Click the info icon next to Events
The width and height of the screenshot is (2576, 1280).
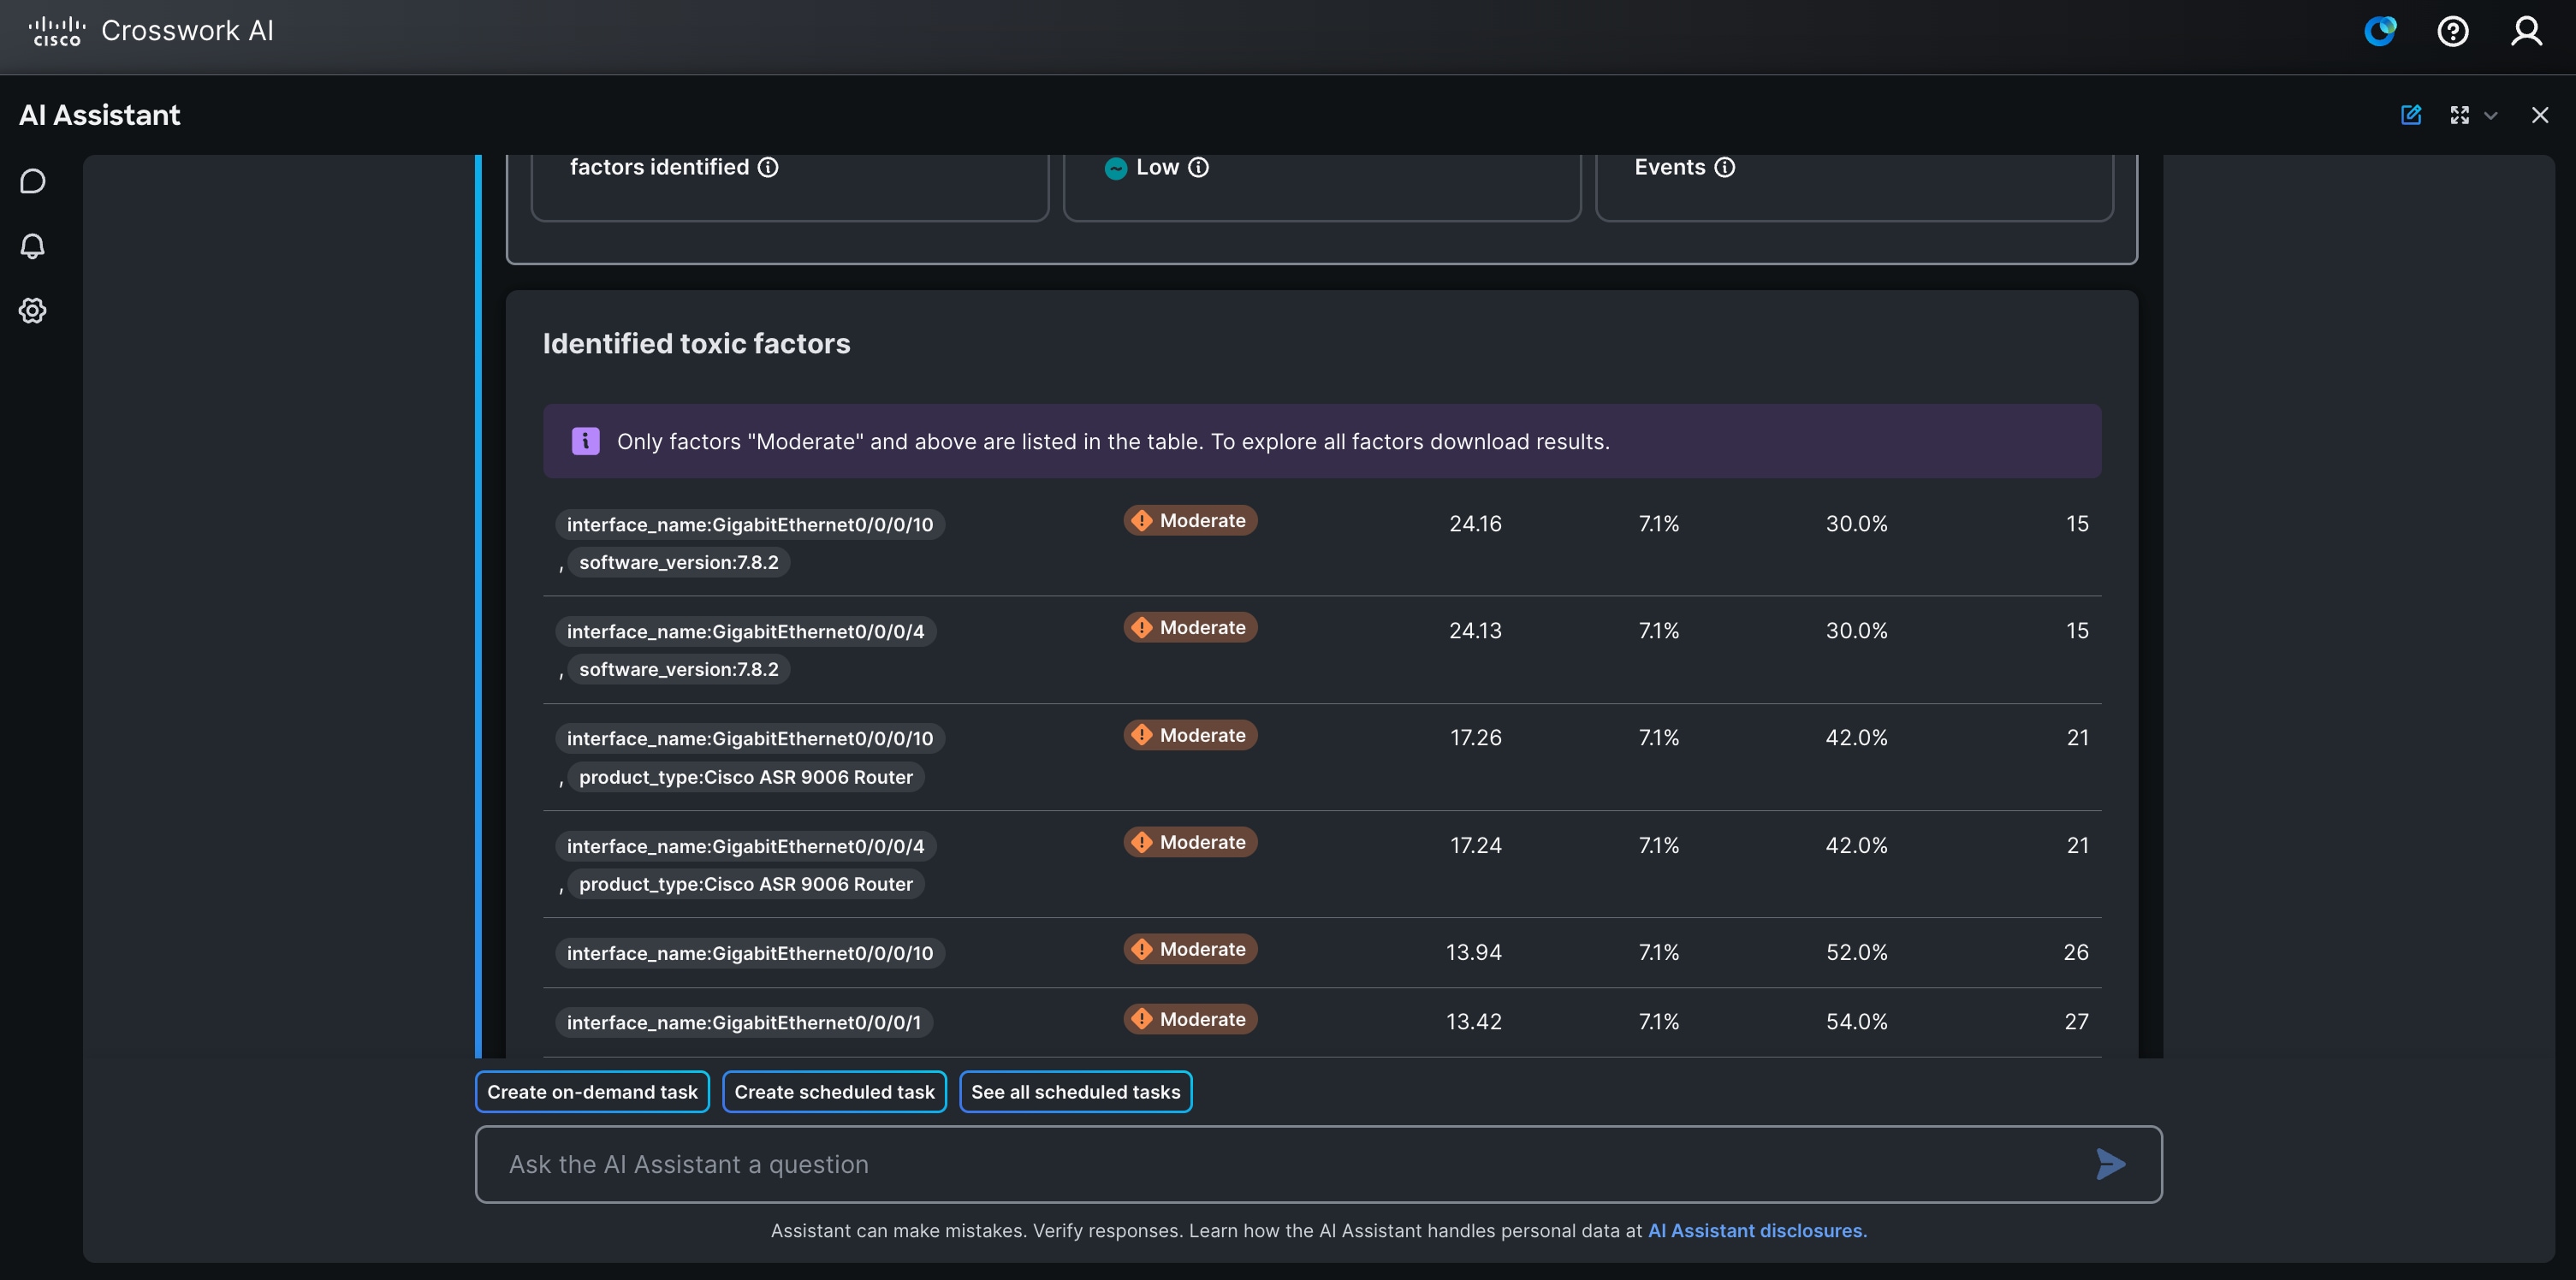click(x=1725, y=167)
